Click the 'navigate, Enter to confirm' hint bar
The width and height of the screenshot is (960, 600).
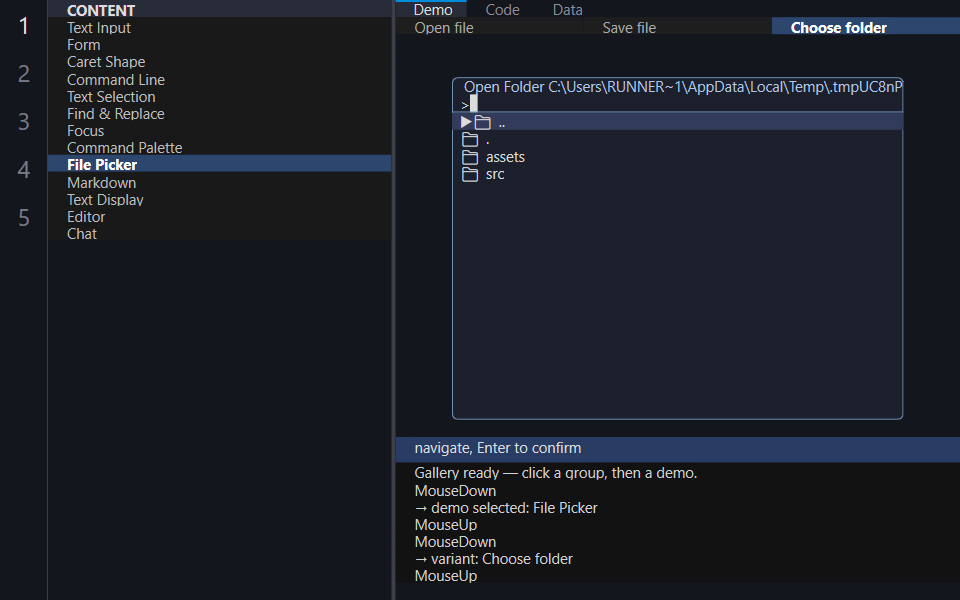[x=678, y=448]
